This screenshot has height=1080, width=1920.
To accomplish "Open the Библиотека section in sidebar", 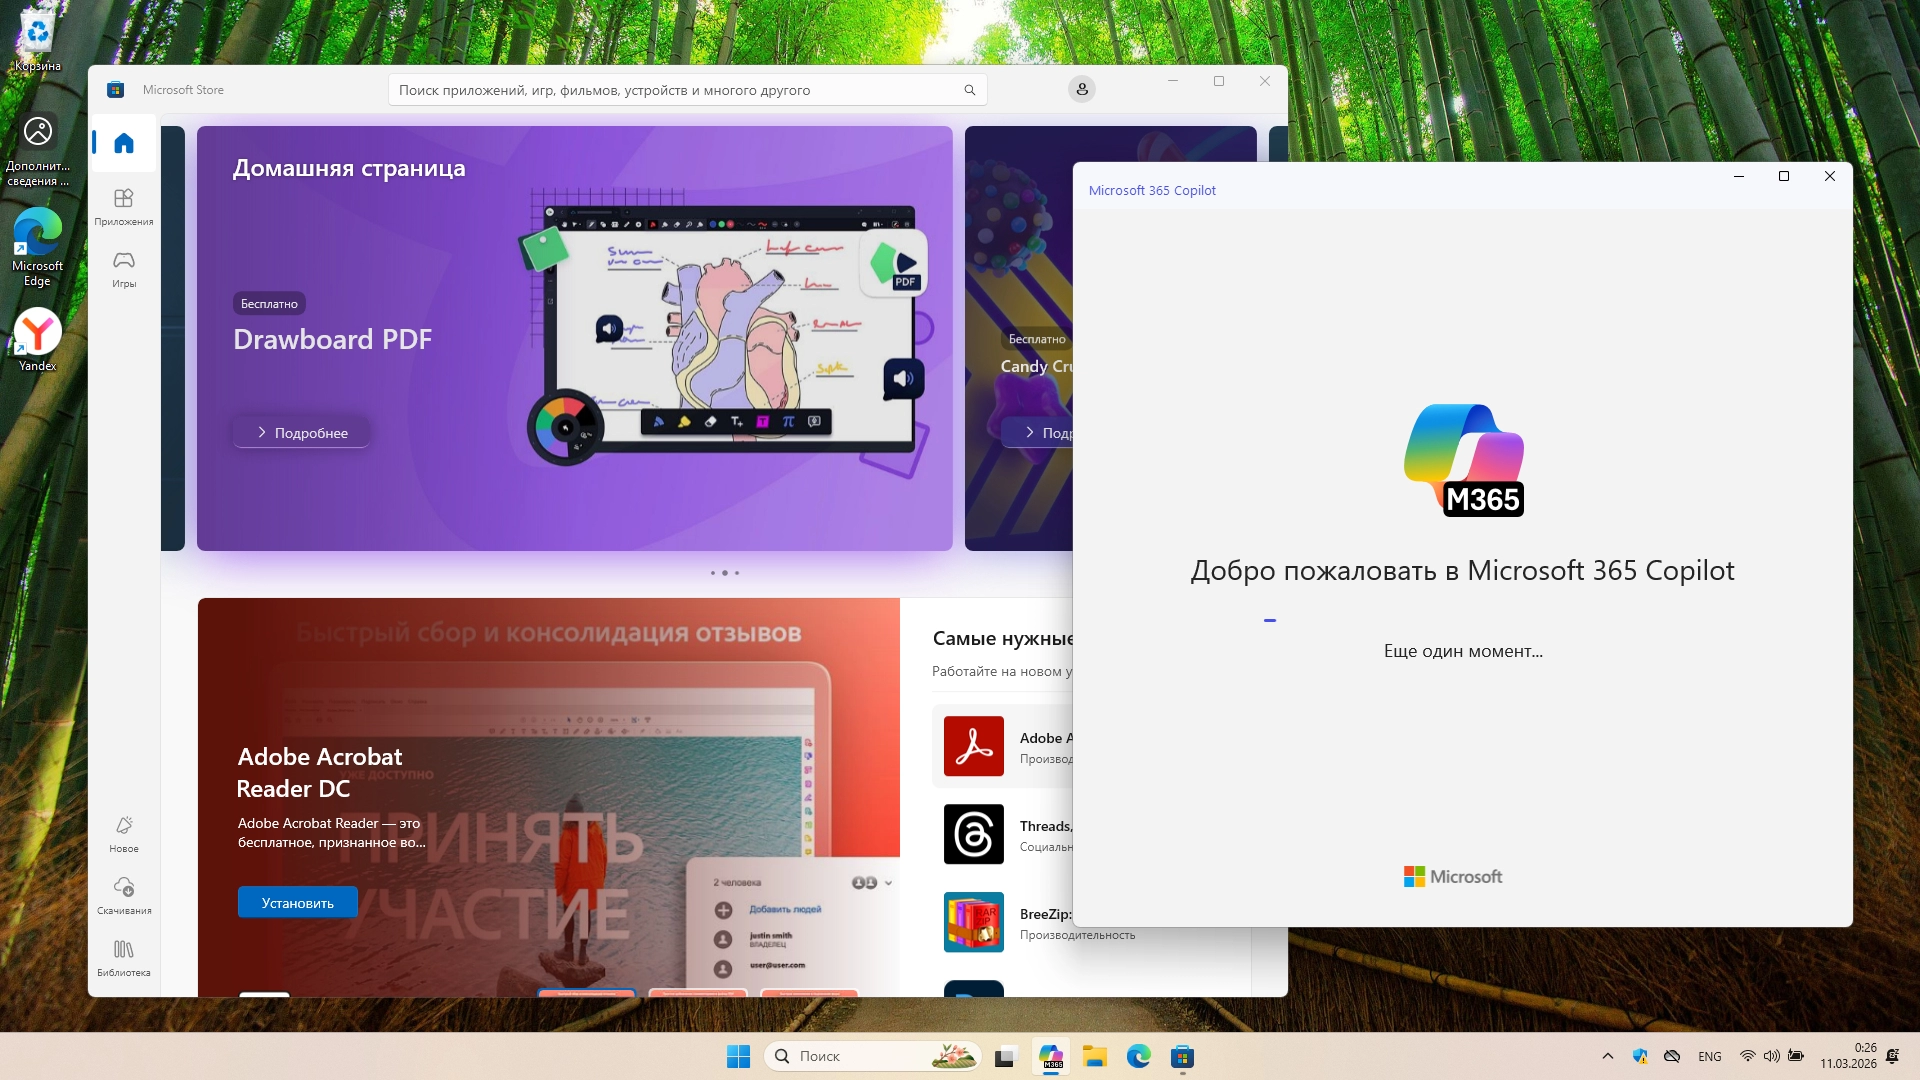I will pos(124,957).
